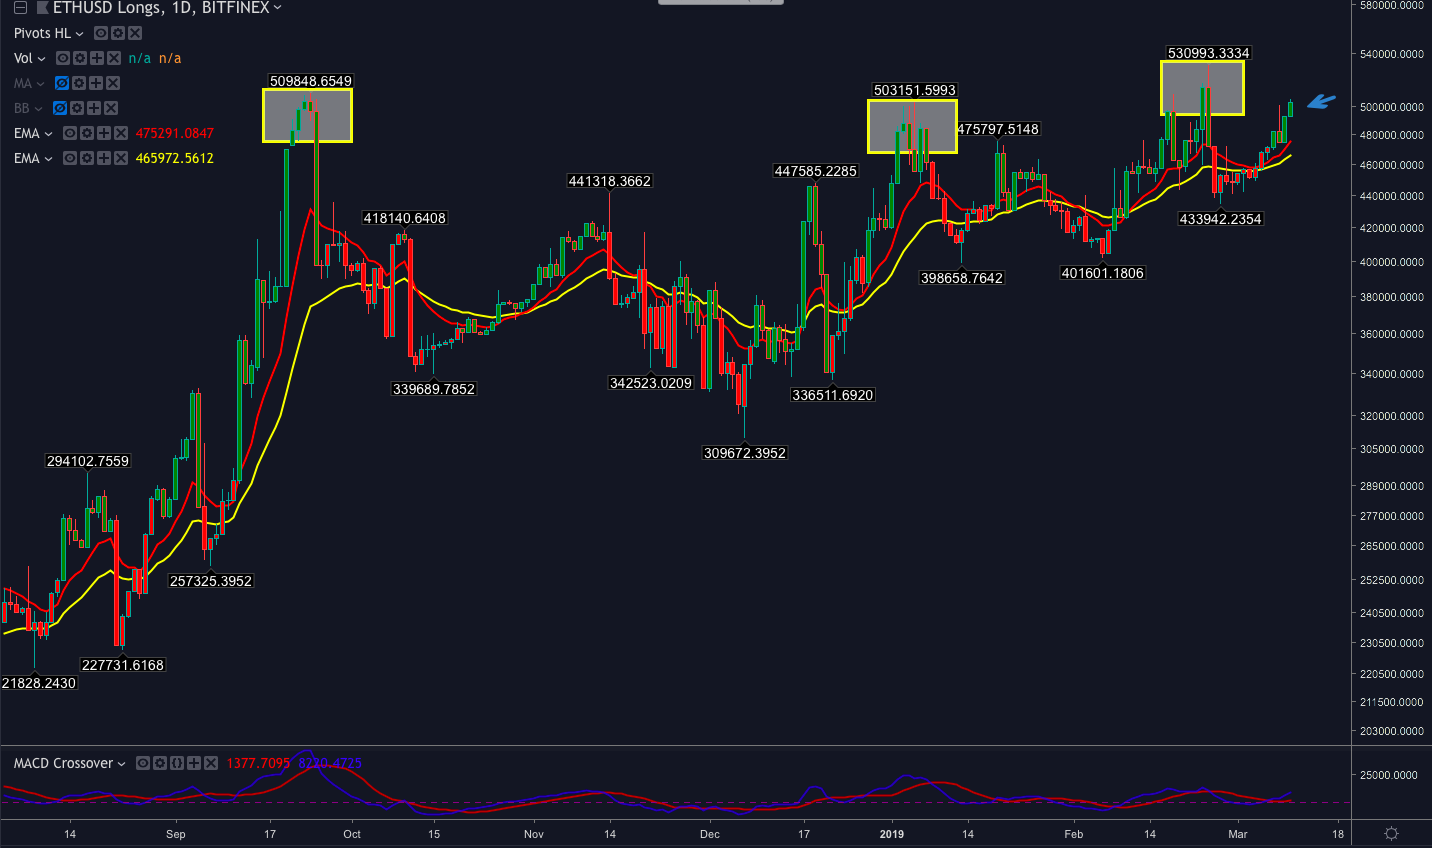Remove the BB indicator from chart
Viewport: 1432px width, 848px height.
click(x=111, y=108)
